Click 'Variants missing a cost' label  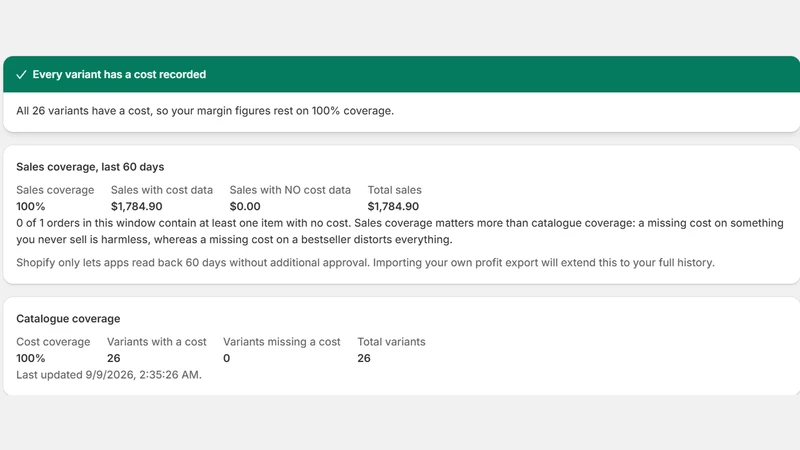(x=282, y=341)
